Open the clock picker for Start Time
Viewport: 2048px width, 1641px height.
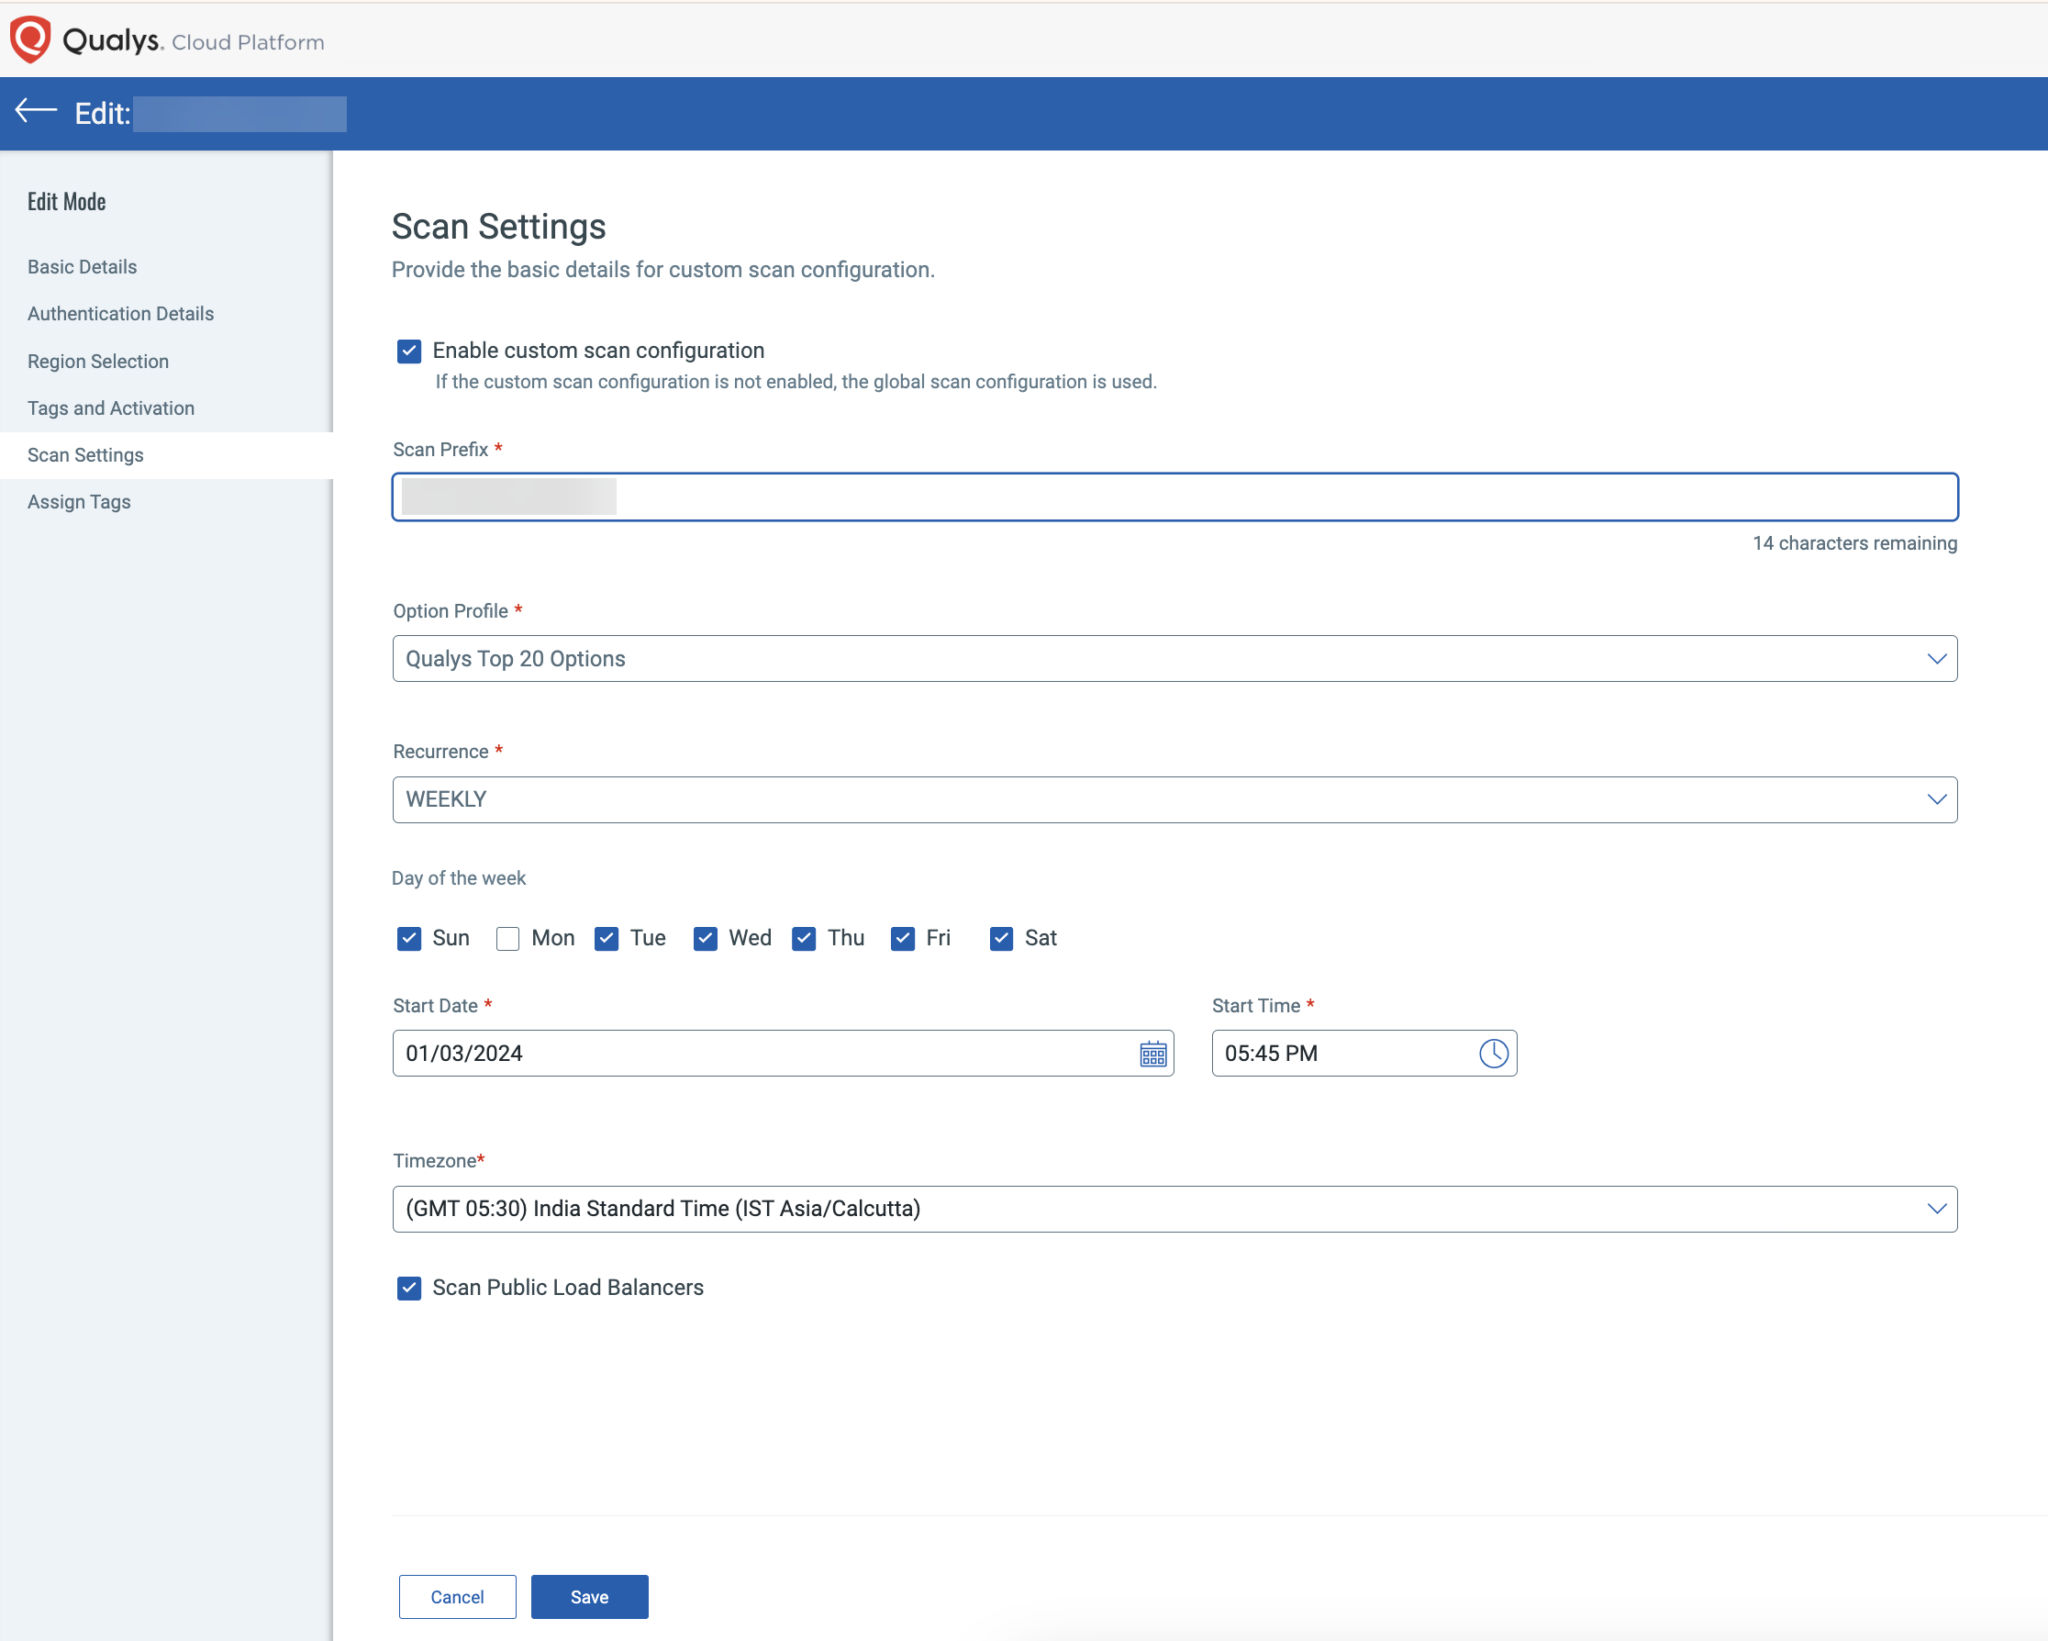click(1492, 1053)
